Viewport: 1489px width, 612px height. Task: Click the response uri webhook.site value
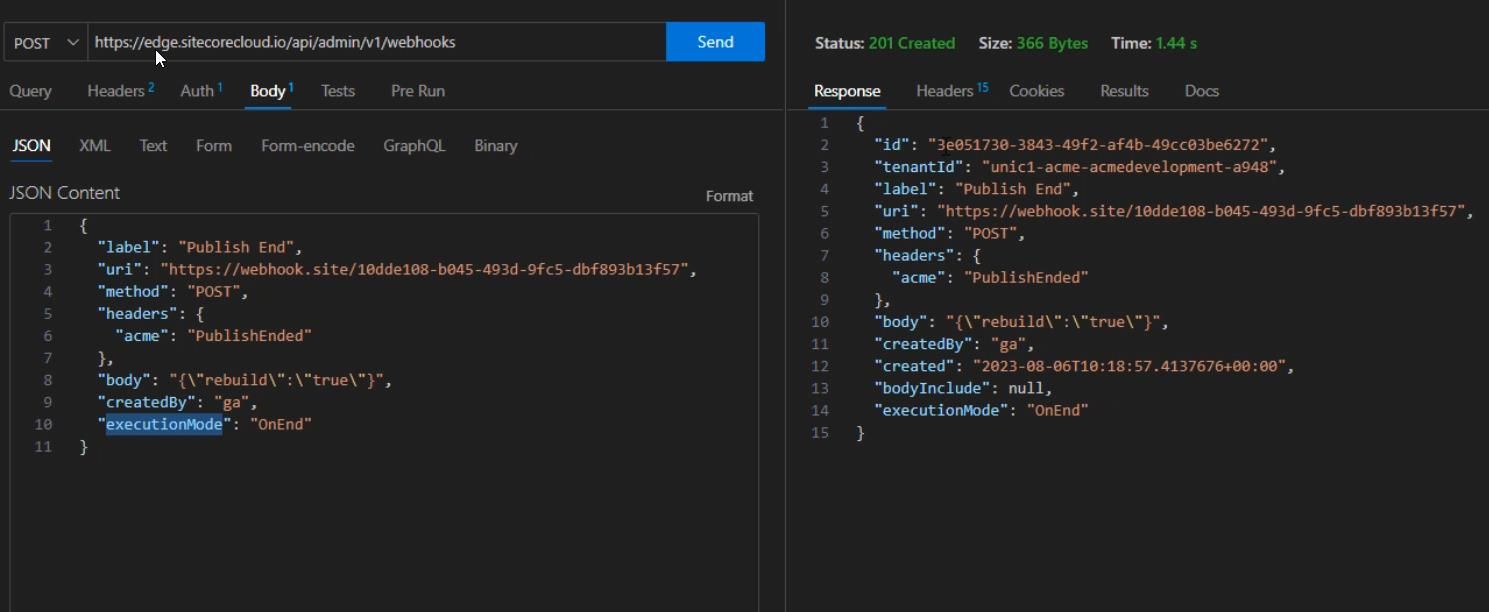pyautogui.click(x=1203, y=211)
